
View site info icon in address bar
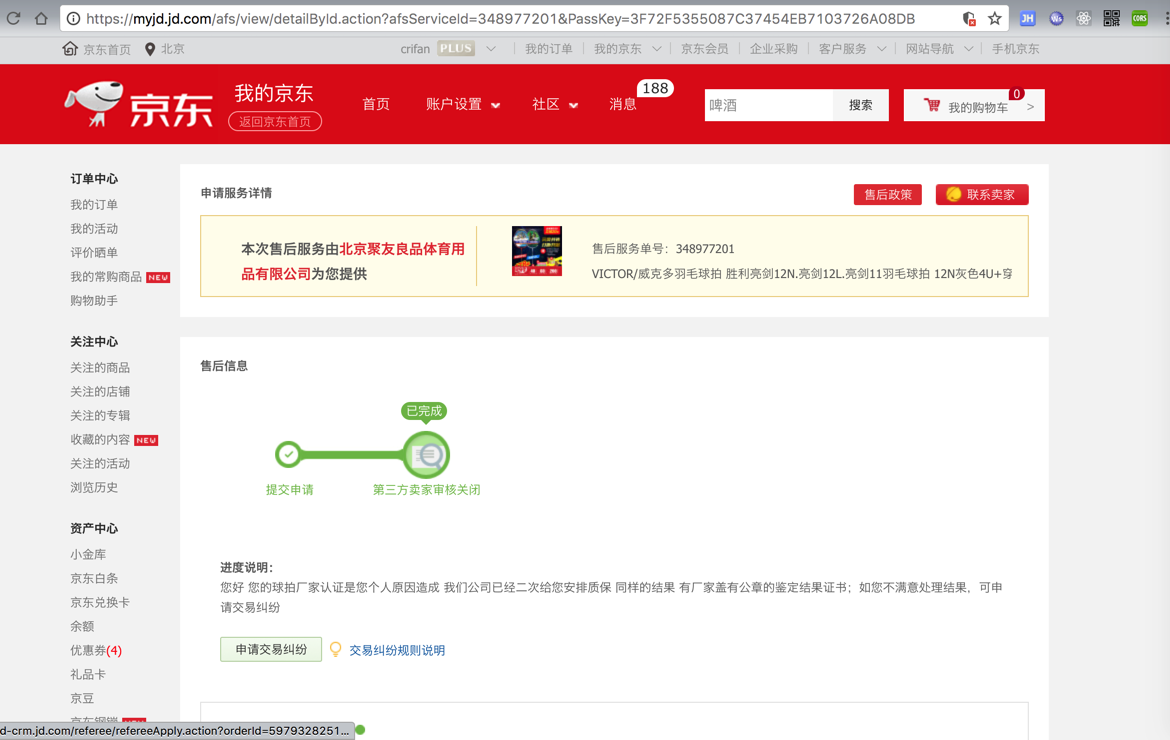point(73,19)
